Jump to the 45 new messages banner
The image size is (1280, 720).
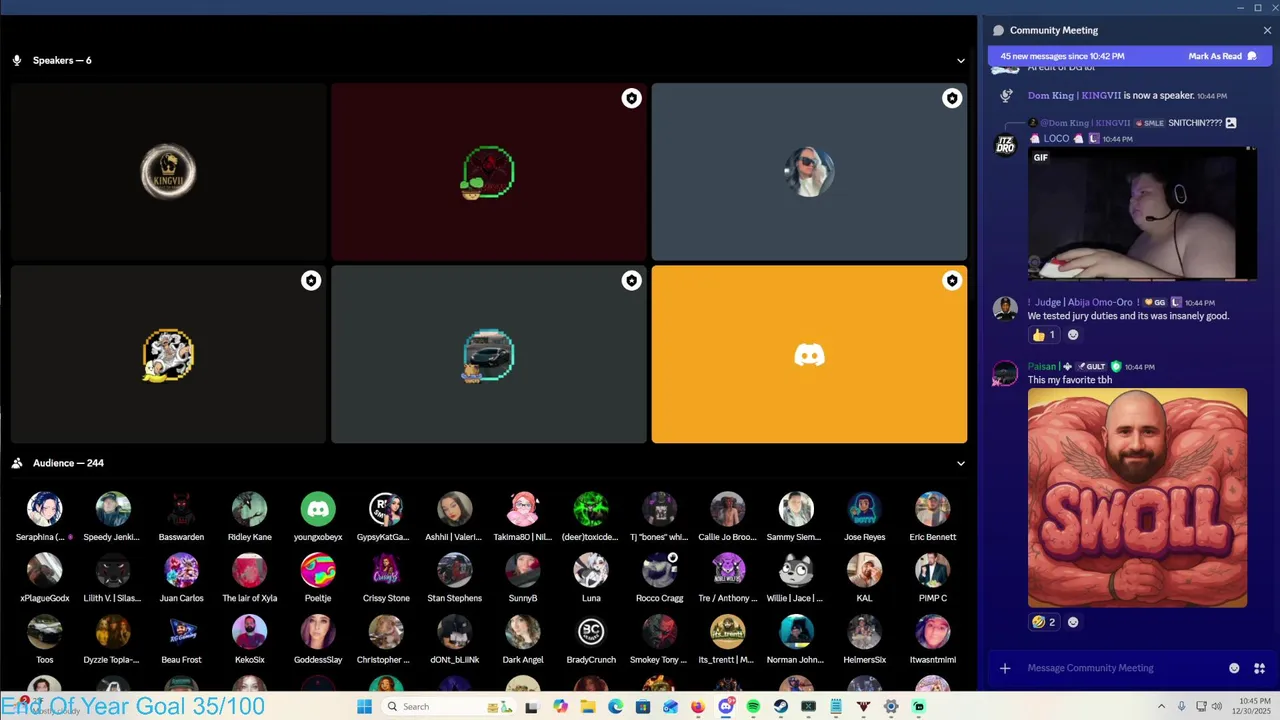pyautogui.click(x=1062, y=56)
